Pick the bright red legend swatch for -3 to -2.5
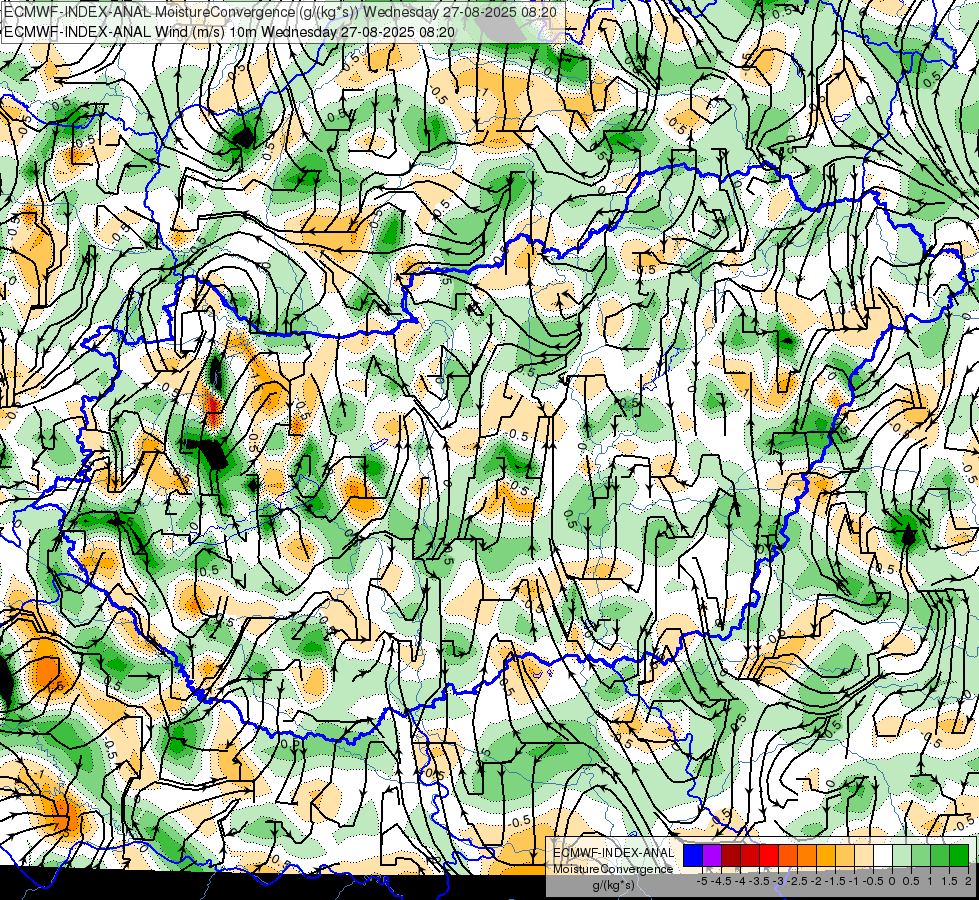The width and height of the screenshot is (979, 900). click(x=769, y=856)
